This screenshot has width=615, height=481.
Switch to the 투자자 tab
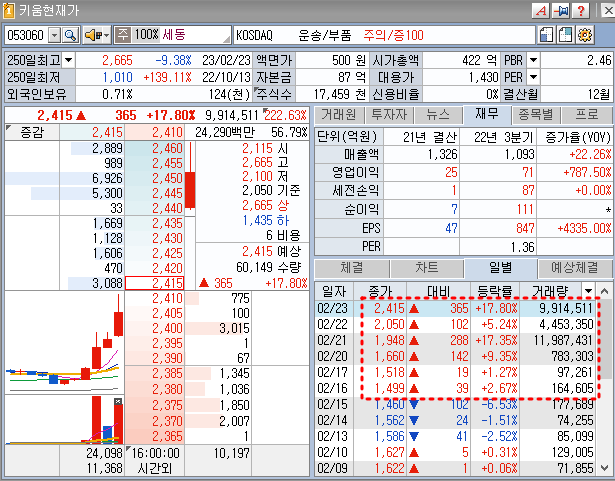pyautogui.click(x=389, y=115)
